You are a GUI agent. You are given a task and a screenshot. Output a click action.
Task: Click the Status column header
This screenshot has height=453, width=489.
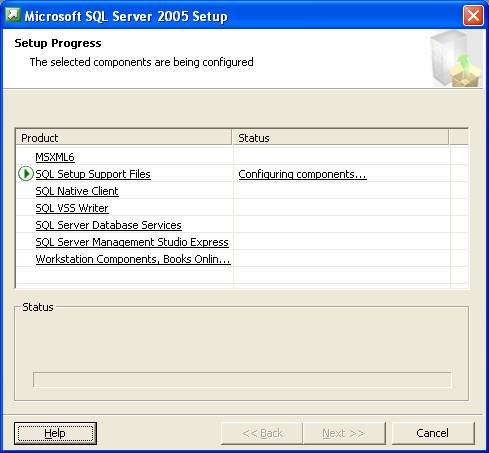(x=340, y=138)
